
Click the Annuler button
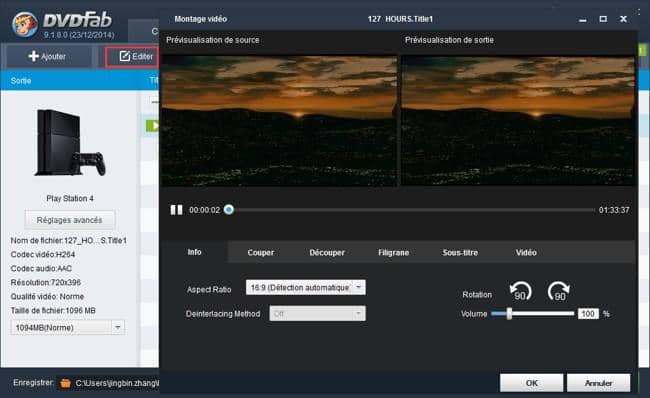pos(599,383)
